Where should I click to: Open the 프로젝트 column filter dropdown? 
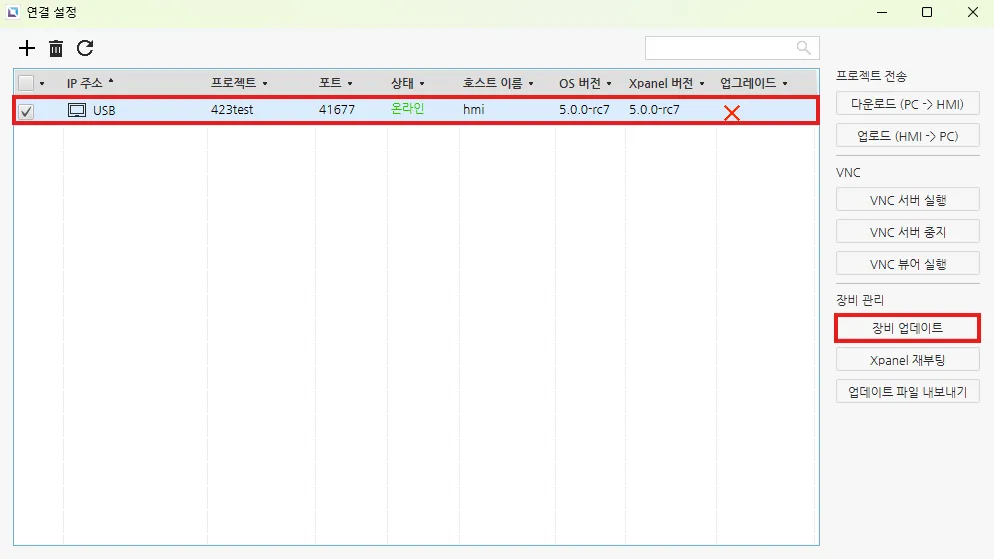click(264, 84)
